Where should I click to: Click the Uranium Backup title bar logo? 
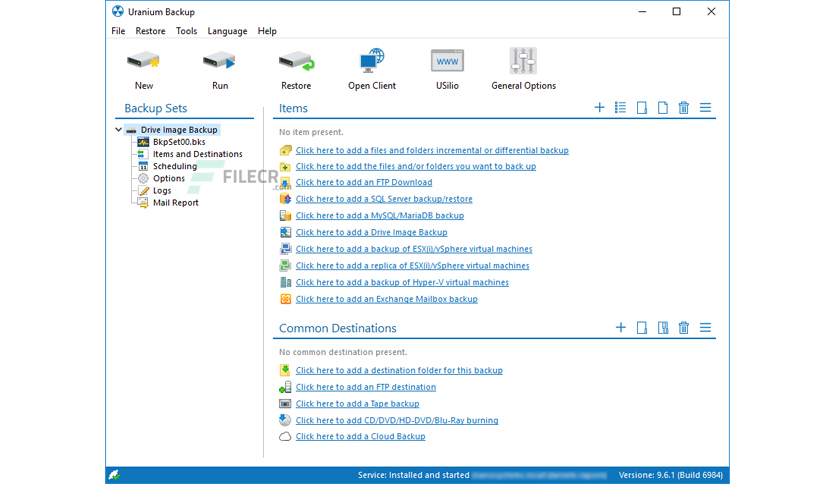click(x=118, y=11)
